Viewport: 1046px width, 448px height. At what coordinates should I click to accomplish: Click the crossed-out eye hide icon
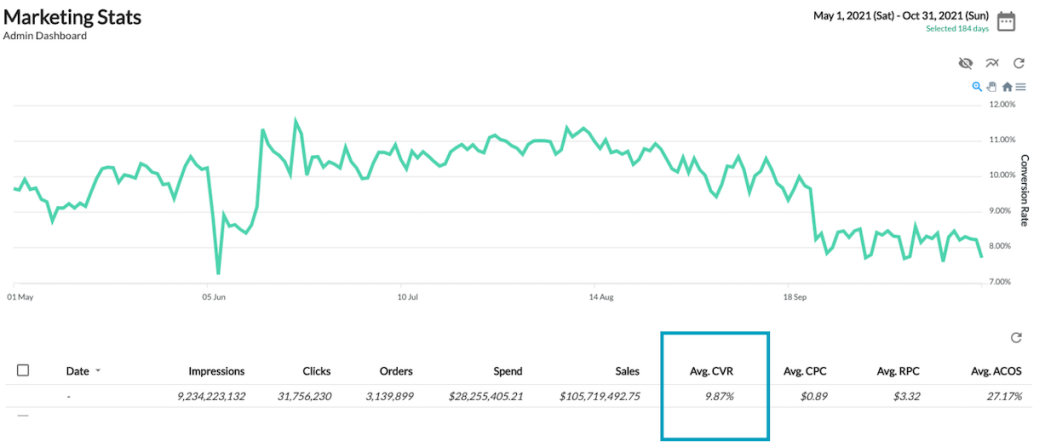pyautogui.click(x=965, y=63)
